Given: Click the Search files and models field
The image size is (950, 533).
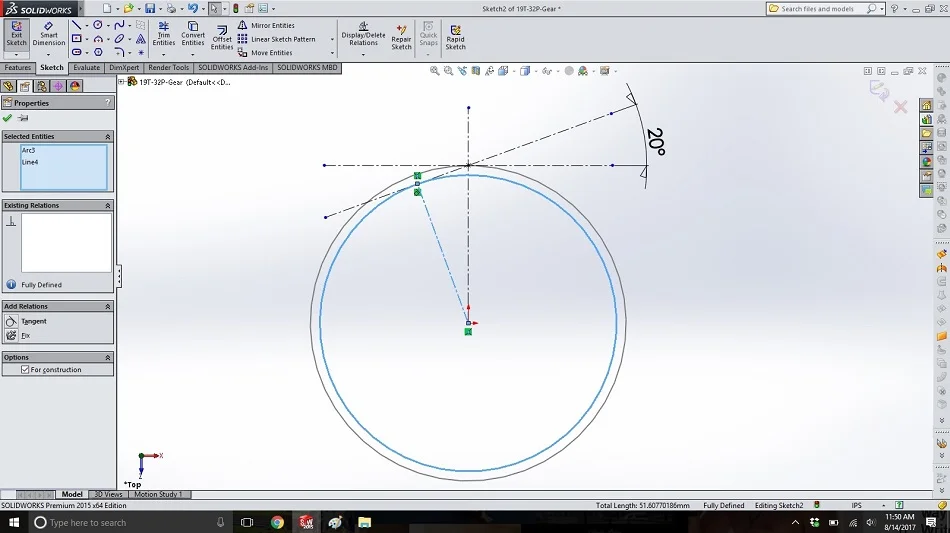Looking at the screenshot, I should [x=817, y=8].
